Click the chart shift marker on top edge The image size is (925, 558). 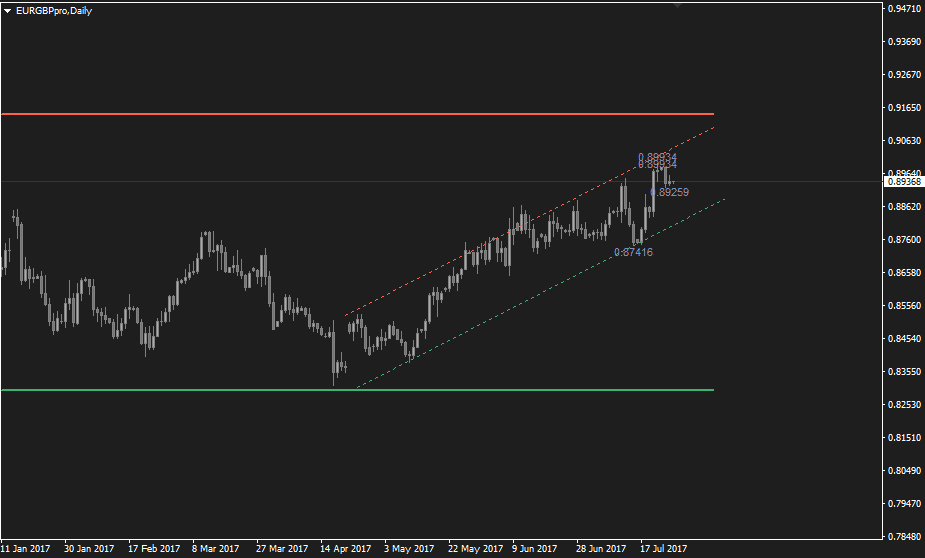point(677,5)
